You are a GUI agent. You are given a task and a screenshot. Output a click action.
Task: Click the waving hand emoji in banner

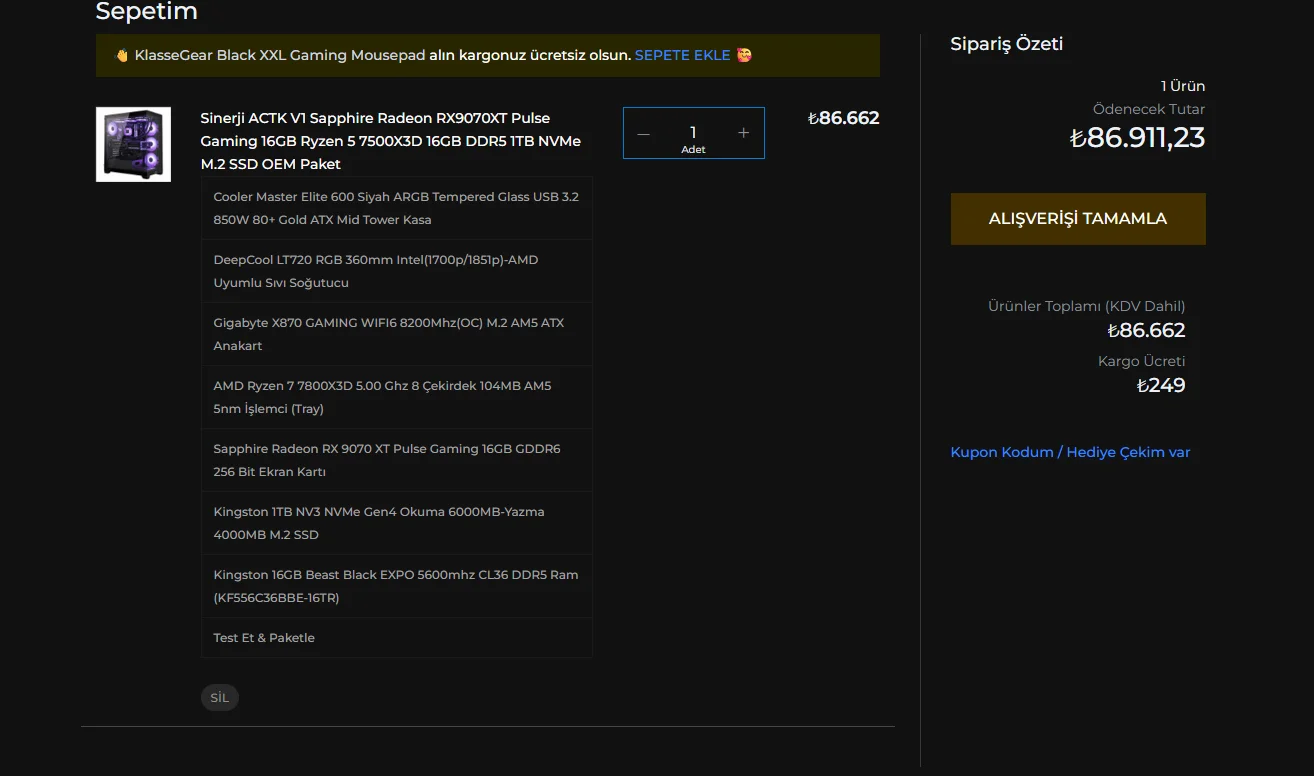point(122,56)
